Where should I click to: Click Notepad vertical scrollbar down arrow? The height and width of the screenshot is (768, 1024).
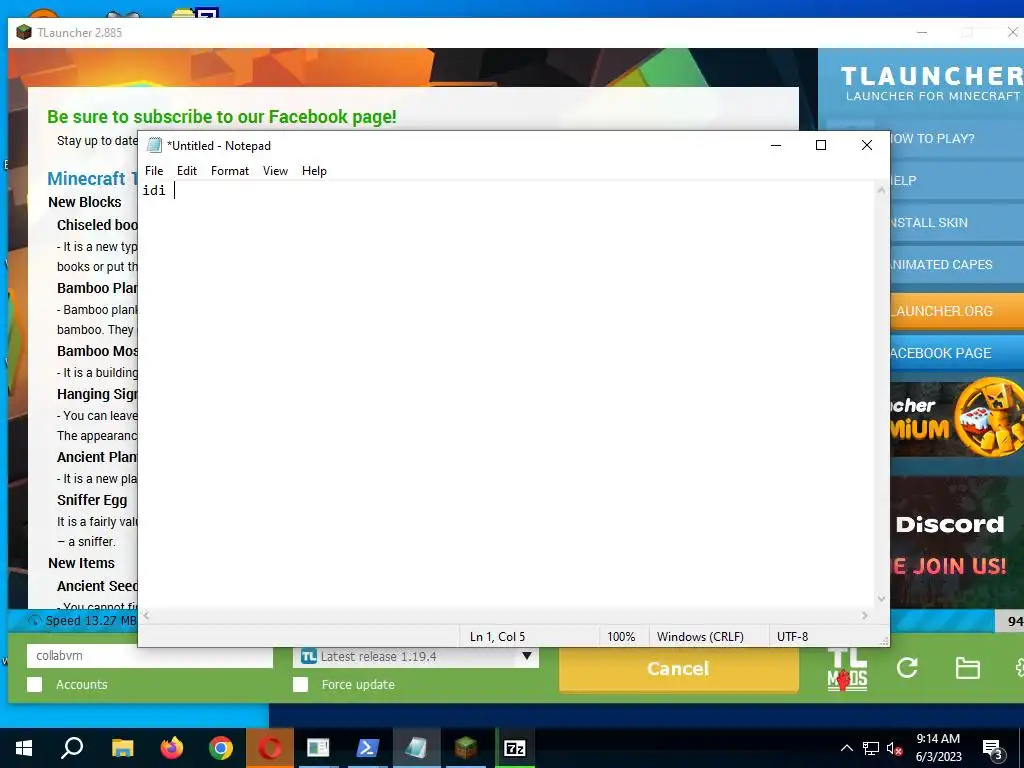(x=882, y=598)
